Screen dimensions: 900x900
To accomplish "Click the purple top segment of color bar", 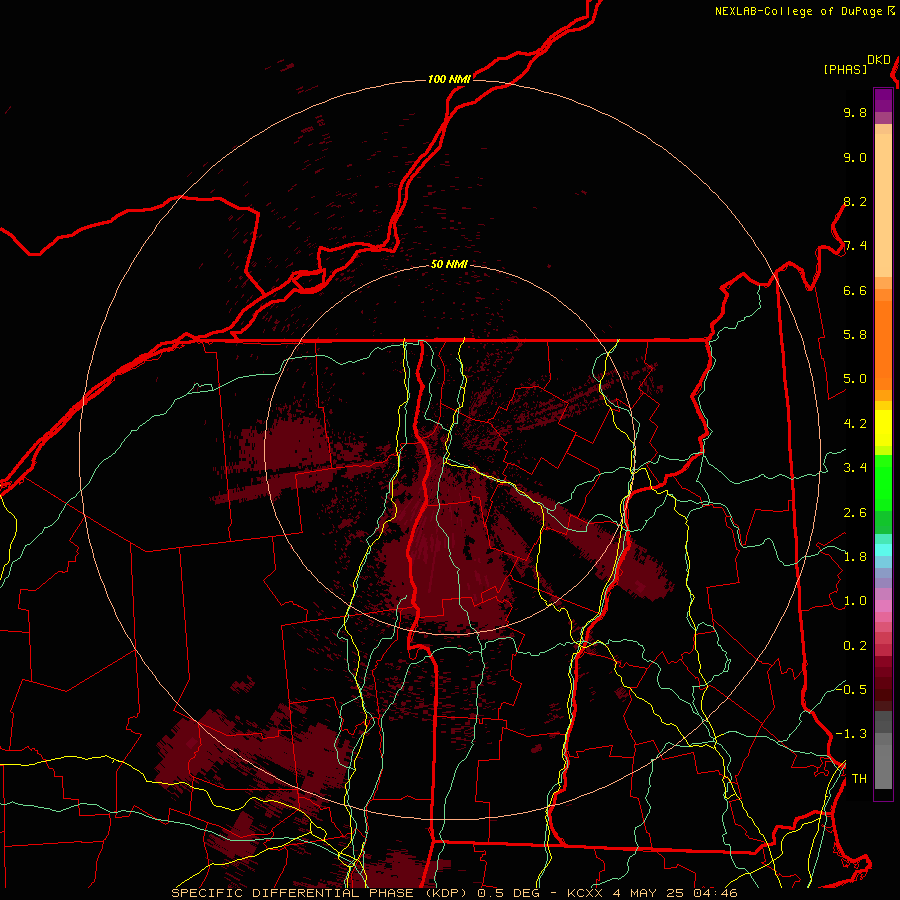I will (883, 100).
